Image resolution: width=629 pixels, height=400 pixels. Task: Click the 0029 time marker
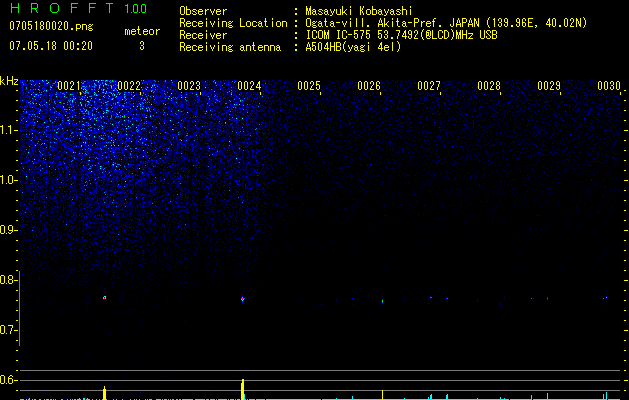549,86
